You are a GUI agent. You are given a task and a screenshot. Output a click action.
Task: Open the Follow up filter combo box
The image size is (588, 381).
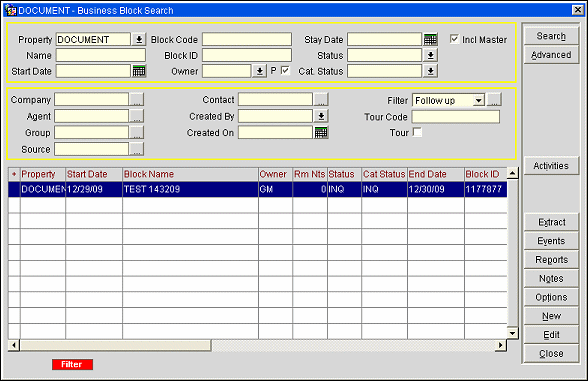(448, 100)
